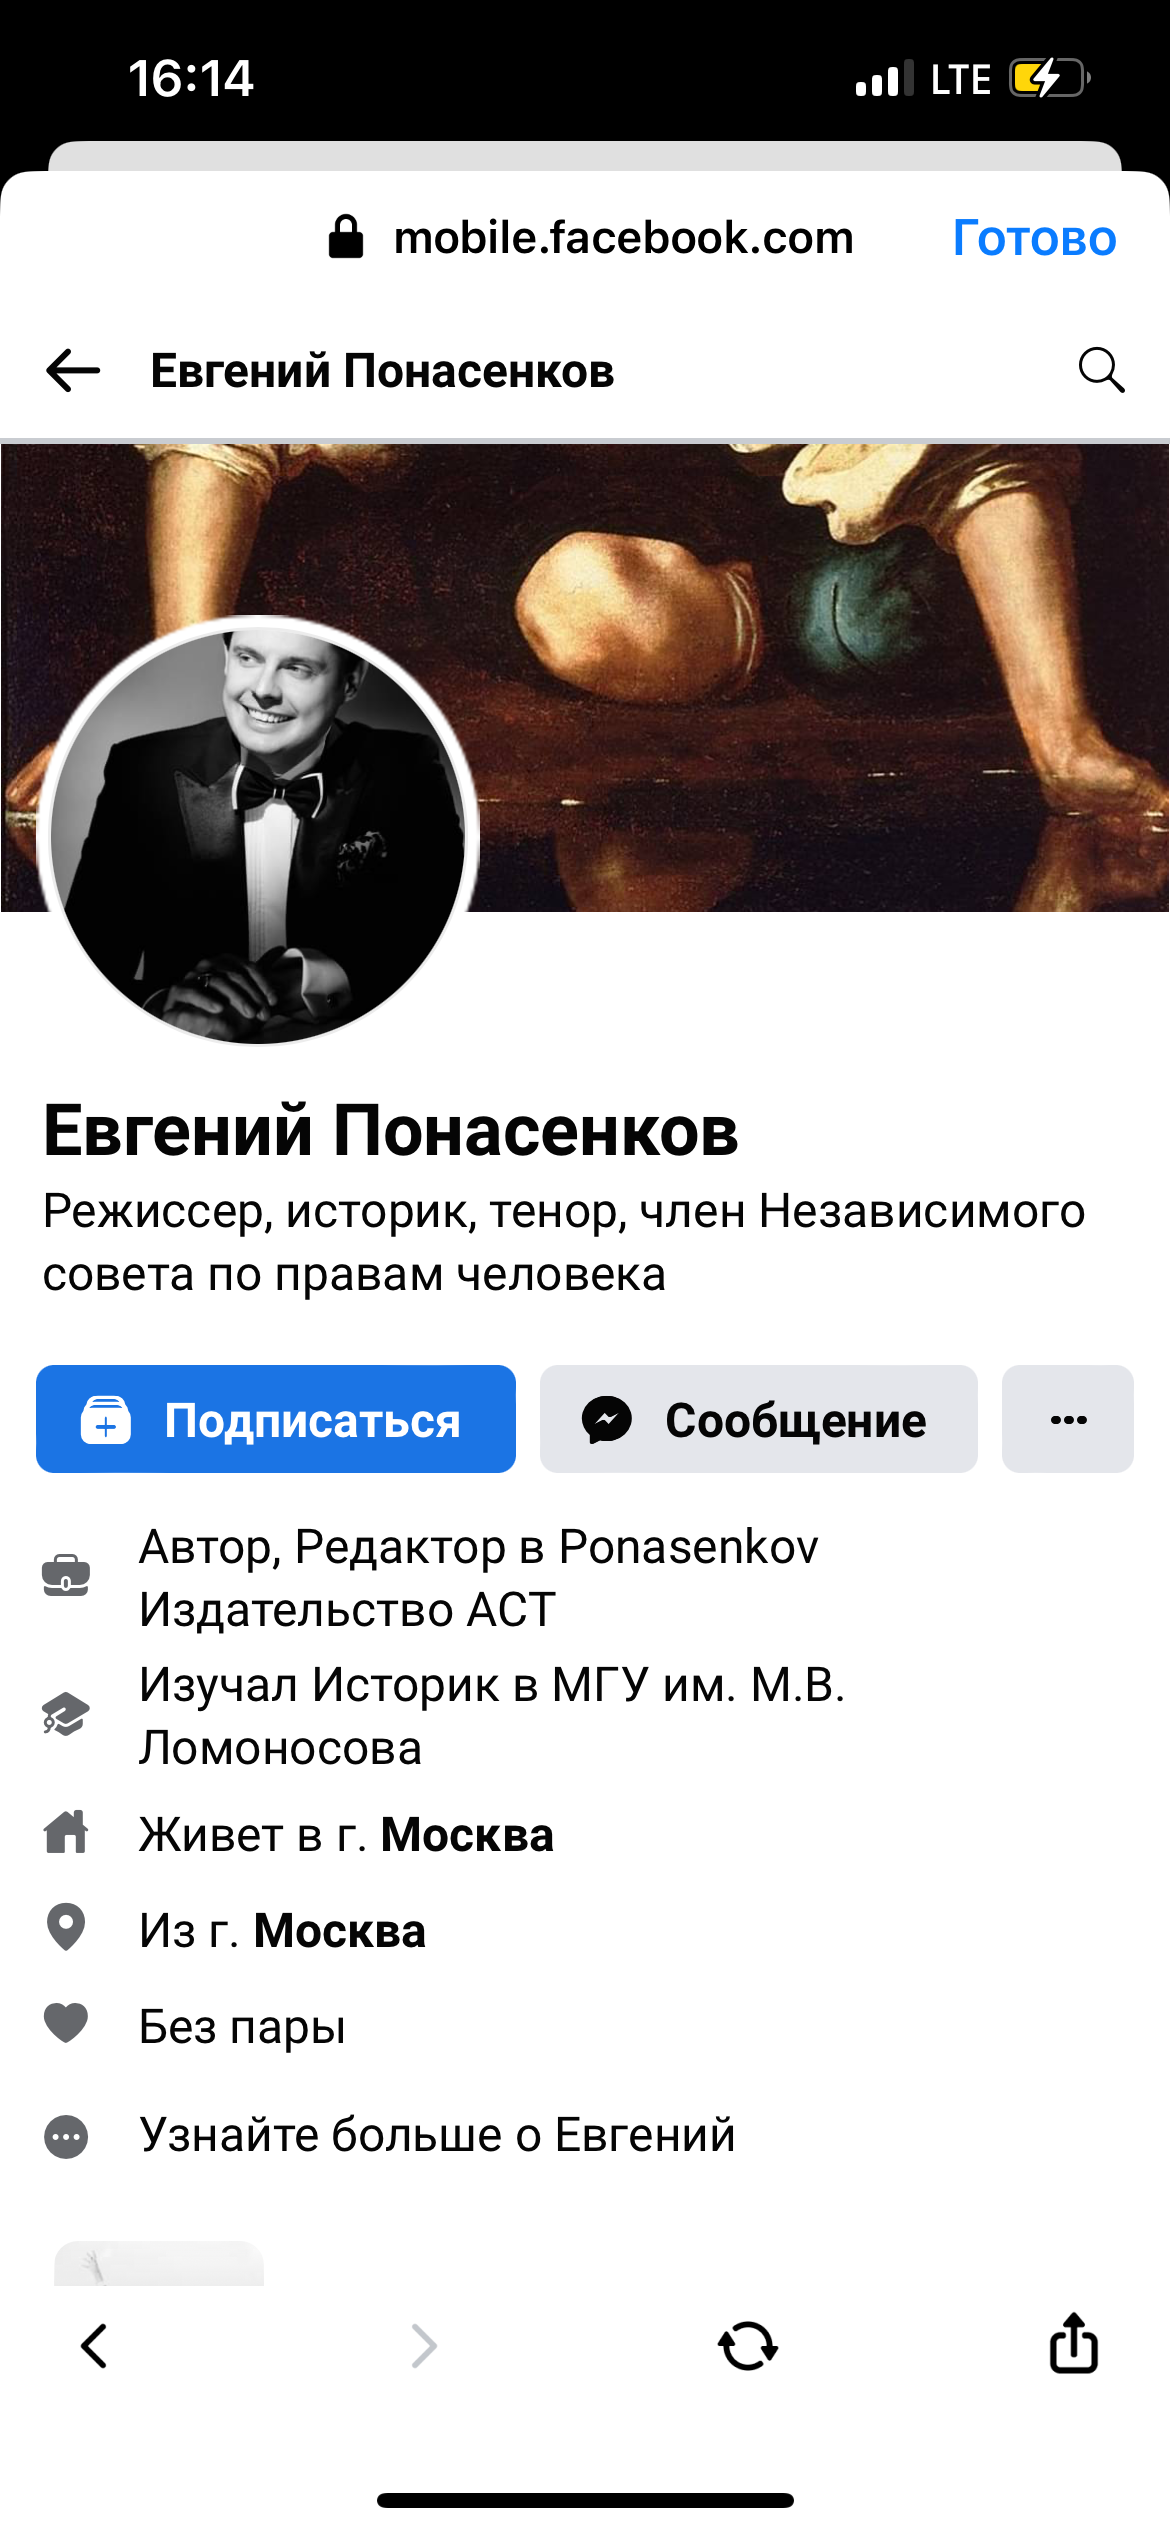
Task: Click the heart relationship status icon
Action: pyautogui.click(x=66, y=2024)
